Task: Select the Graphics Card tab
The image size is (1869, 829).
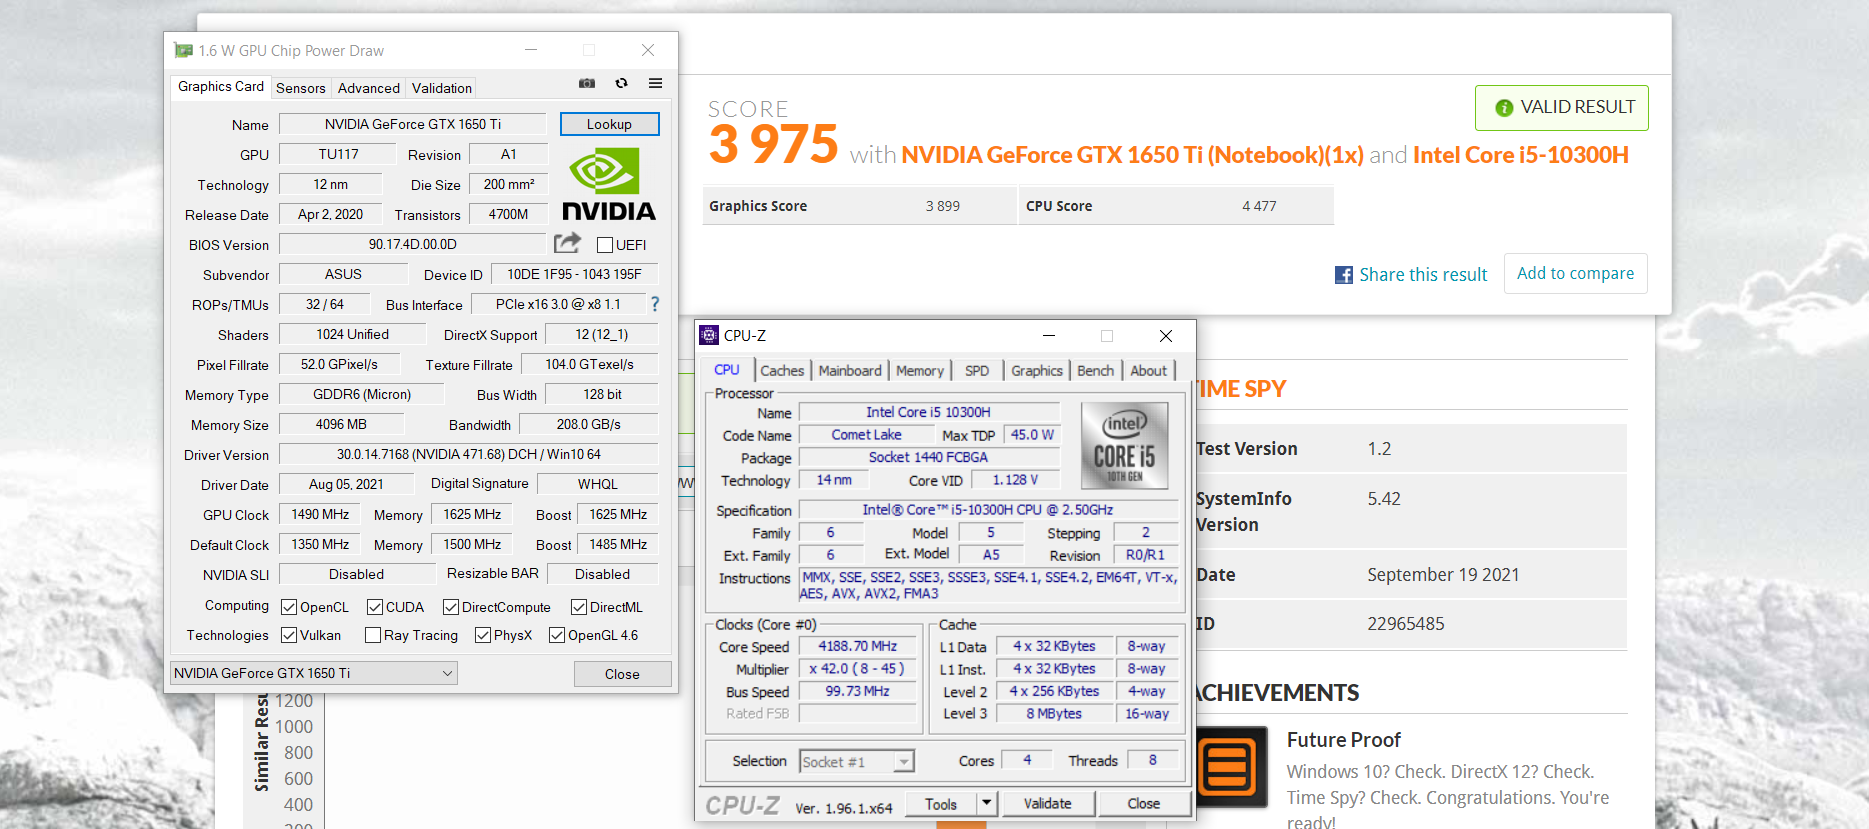Action: point(221,87)
